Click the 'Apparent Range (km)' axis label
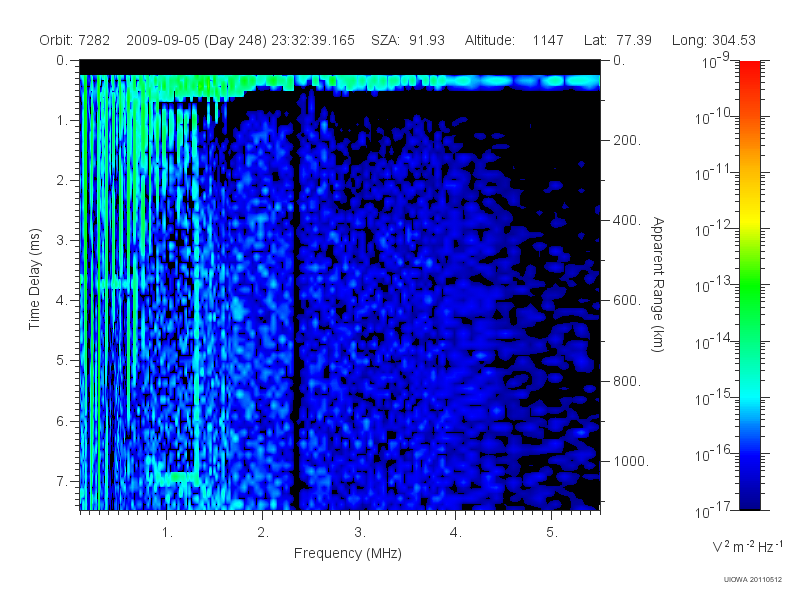 point(658,285)
